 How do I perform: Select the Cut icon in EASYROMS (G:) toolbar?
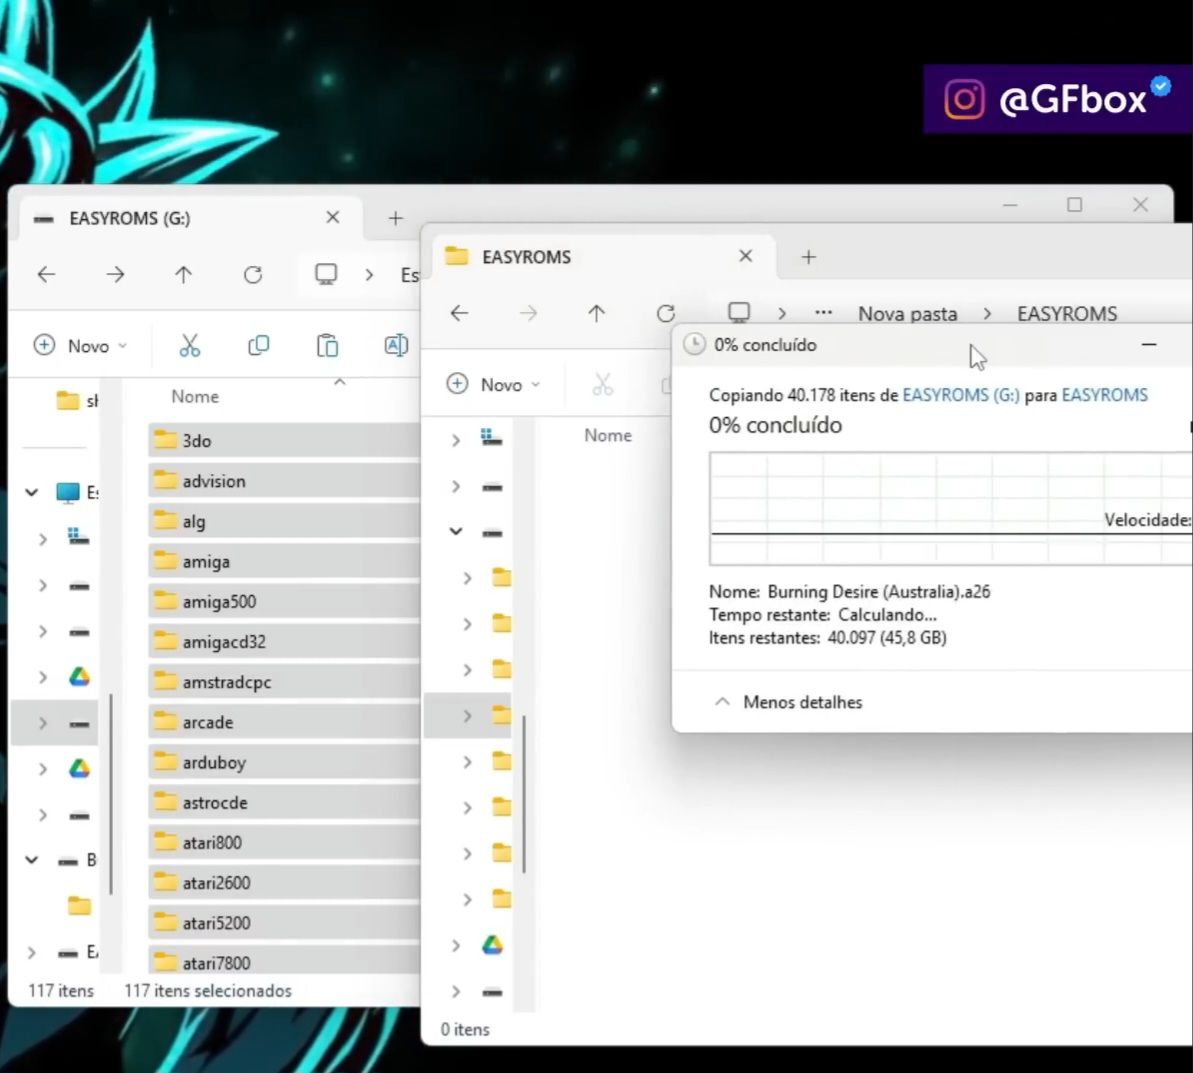pos(190,345)
